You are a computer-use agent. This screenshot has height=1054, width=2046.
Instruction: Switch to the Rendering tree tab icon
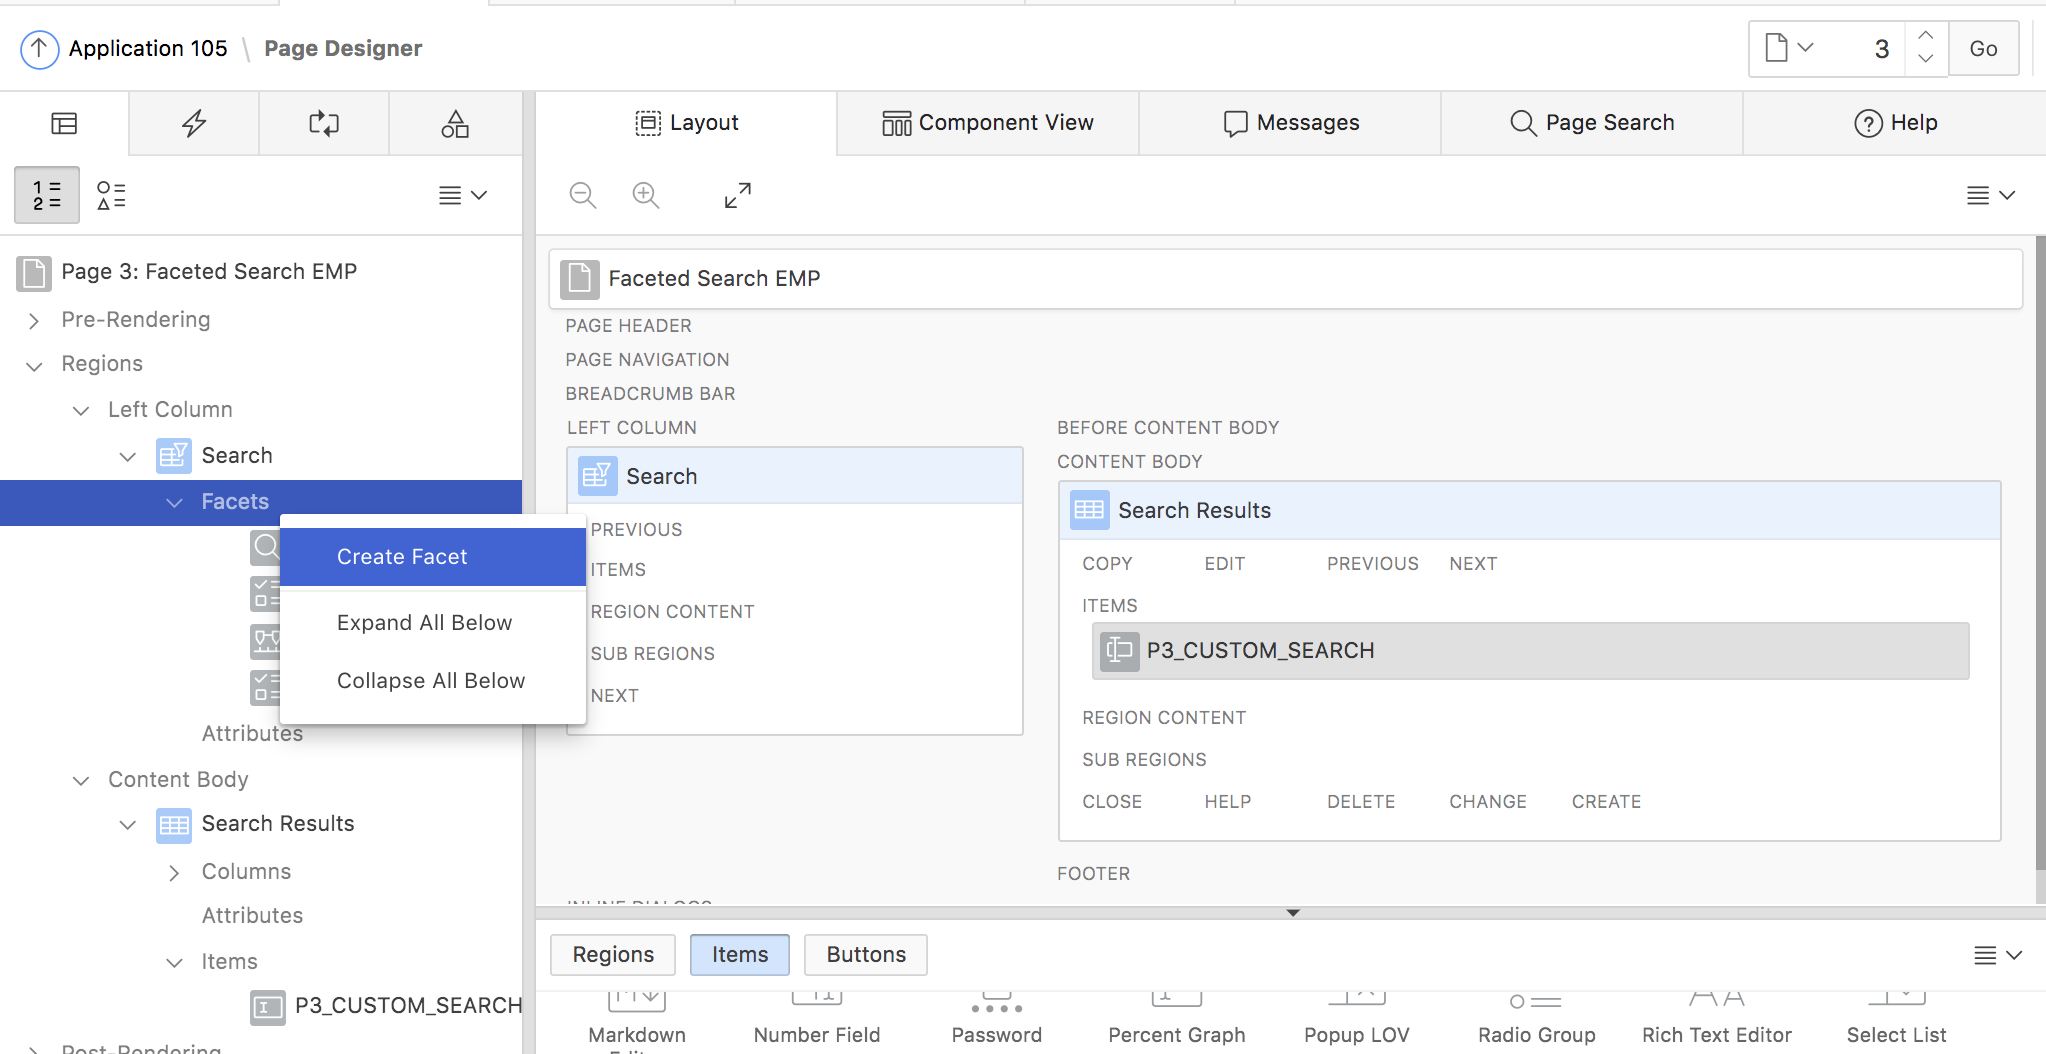coord(64,123)
